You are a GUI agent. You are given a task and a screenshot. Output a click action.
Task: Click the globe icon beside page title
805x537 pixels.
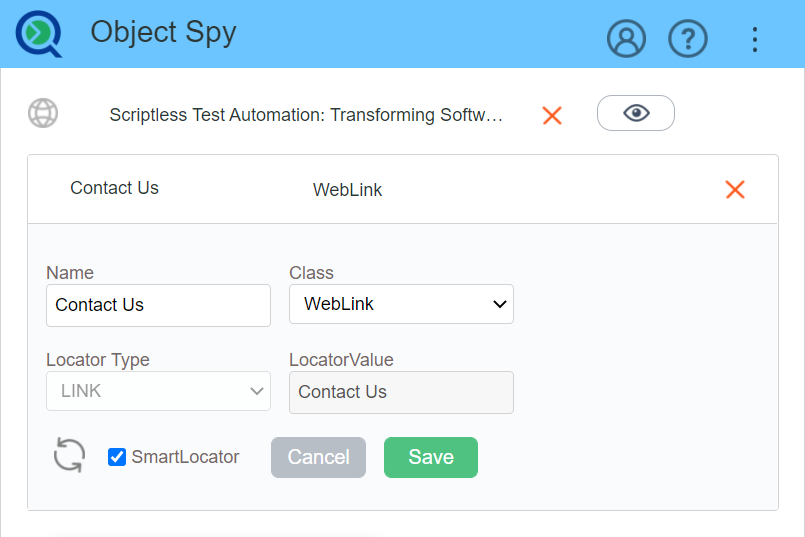(x=43, y=113)
